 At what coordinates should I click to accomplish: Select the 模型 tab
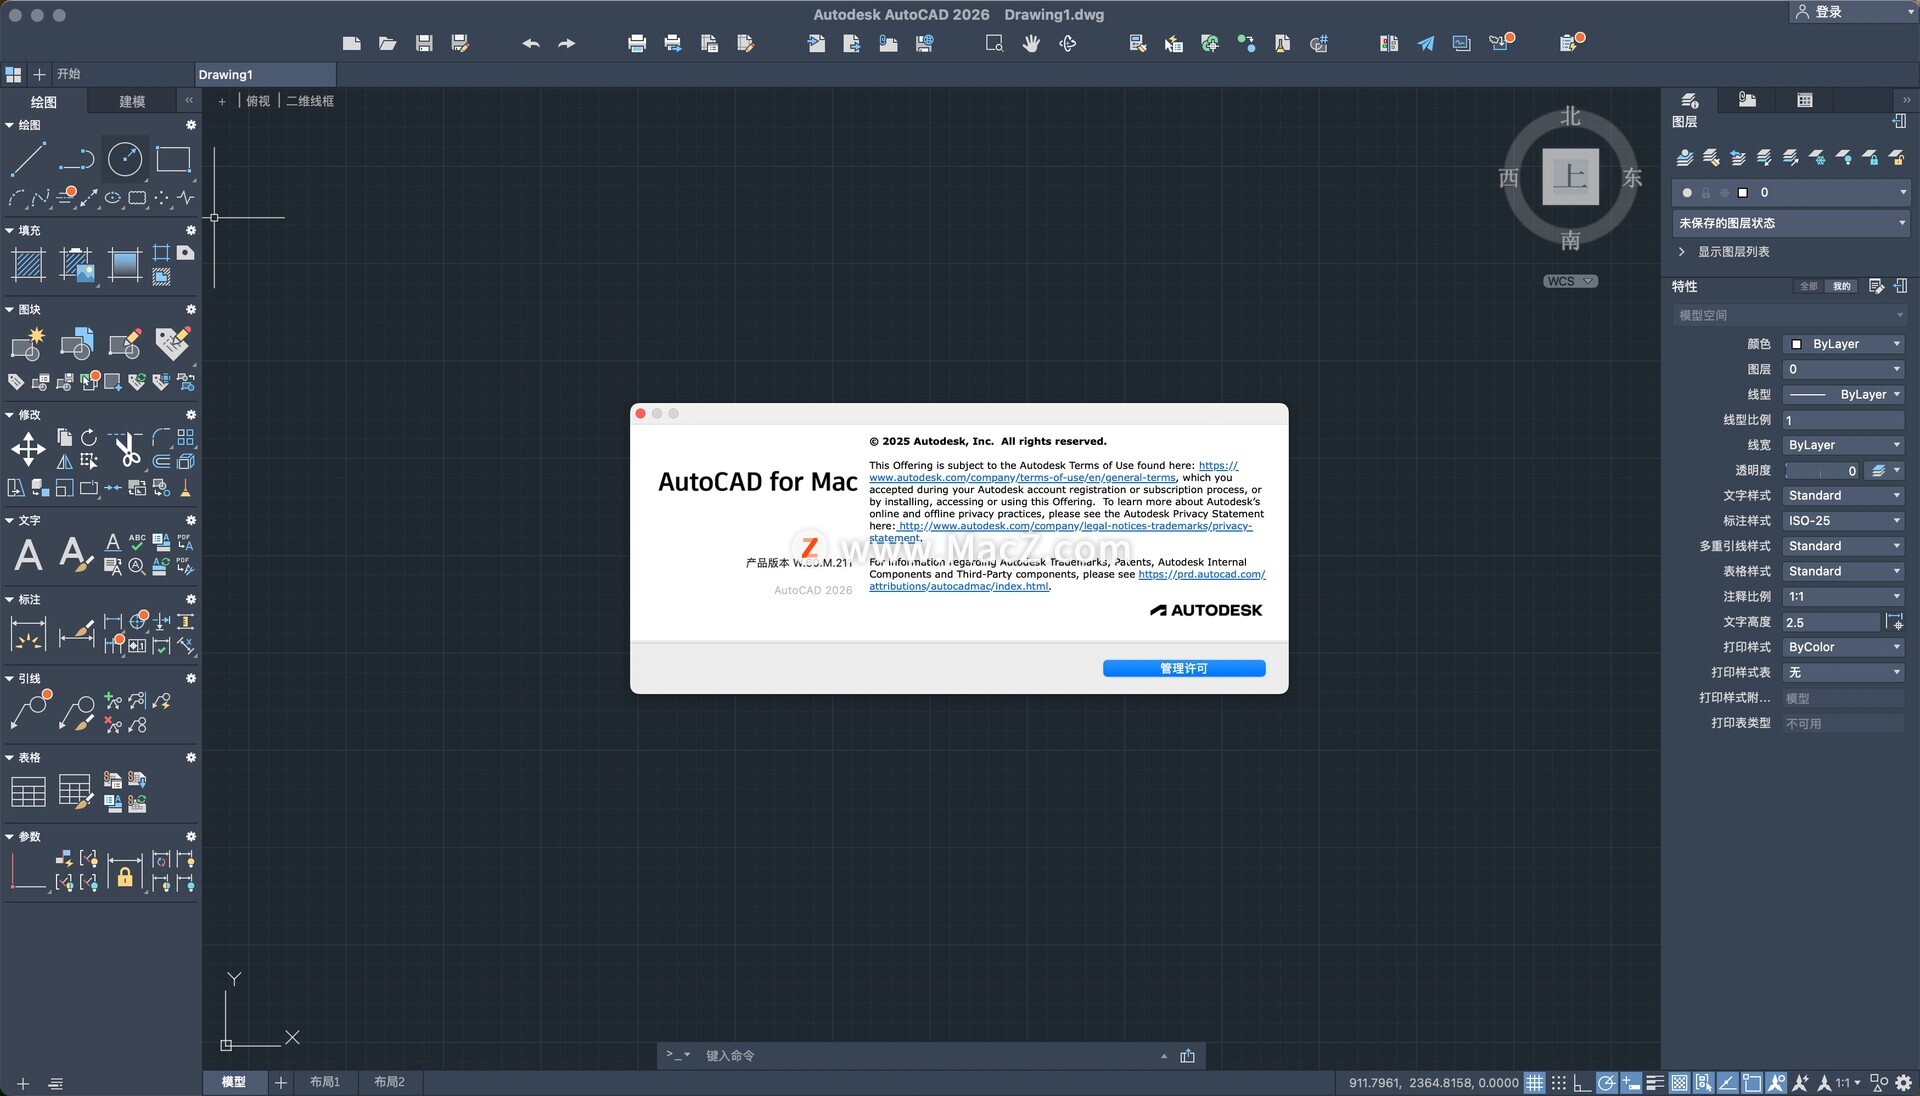tap(234, 1083)
